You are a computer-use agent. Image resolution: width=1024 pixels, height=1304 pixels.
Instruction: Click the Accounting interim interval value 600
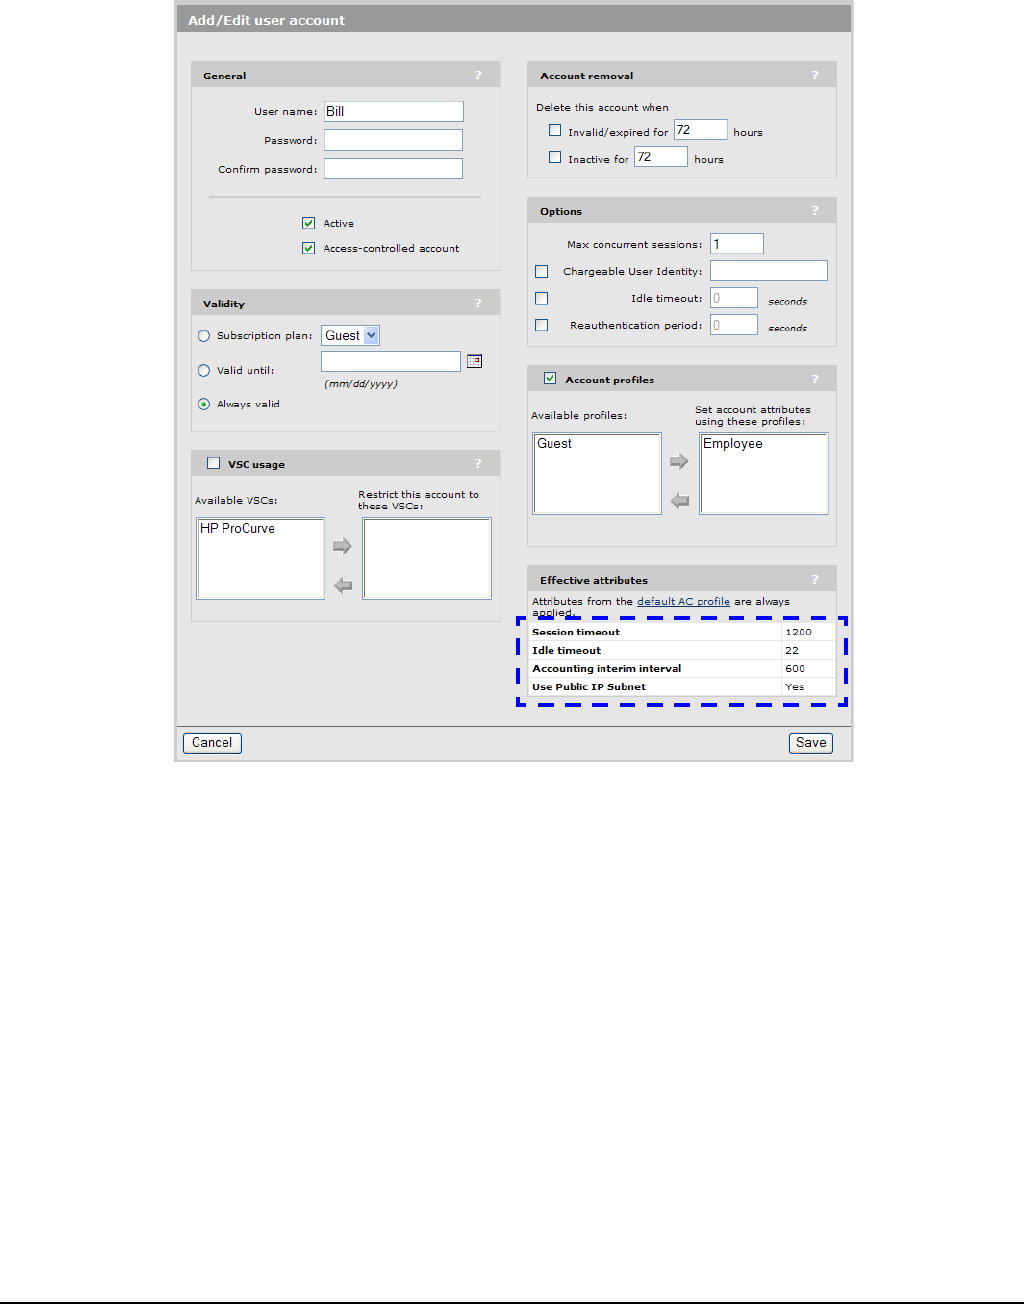click(x=795, y=668)
